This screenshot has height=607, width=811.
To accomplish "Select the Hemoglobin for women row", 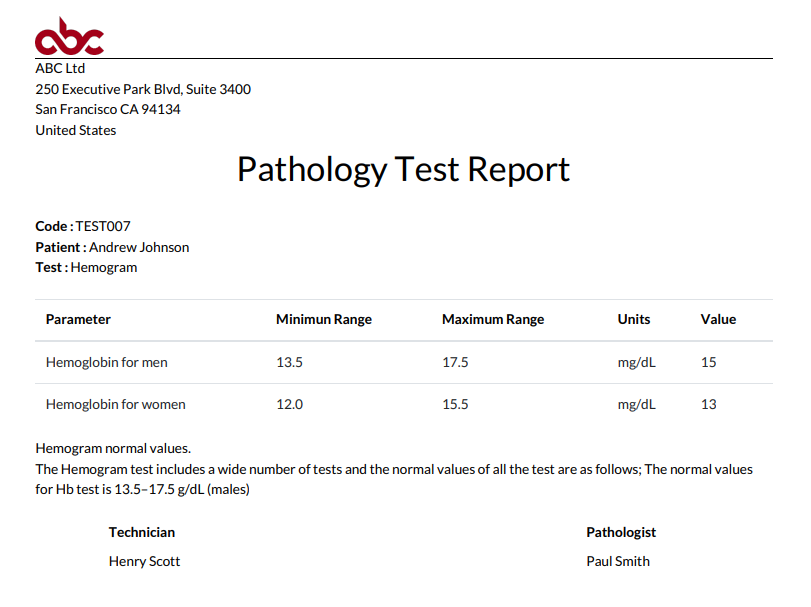I will (x=116, y=405).
